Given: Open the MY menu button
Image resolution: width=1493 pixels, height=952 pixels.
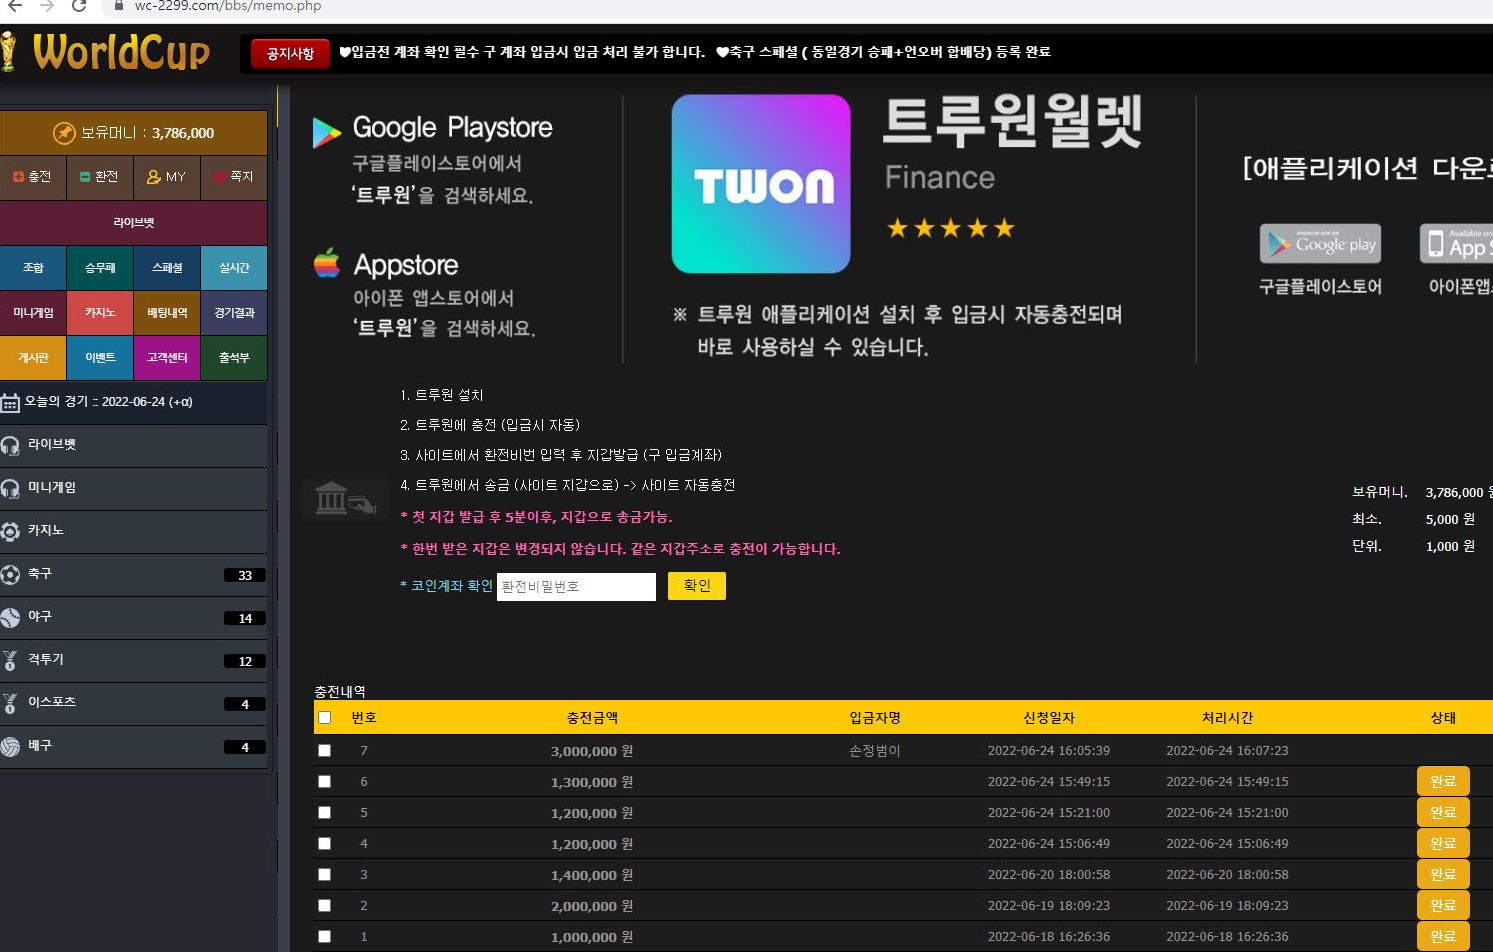Looking at the screenshot, I should (167, 177).
